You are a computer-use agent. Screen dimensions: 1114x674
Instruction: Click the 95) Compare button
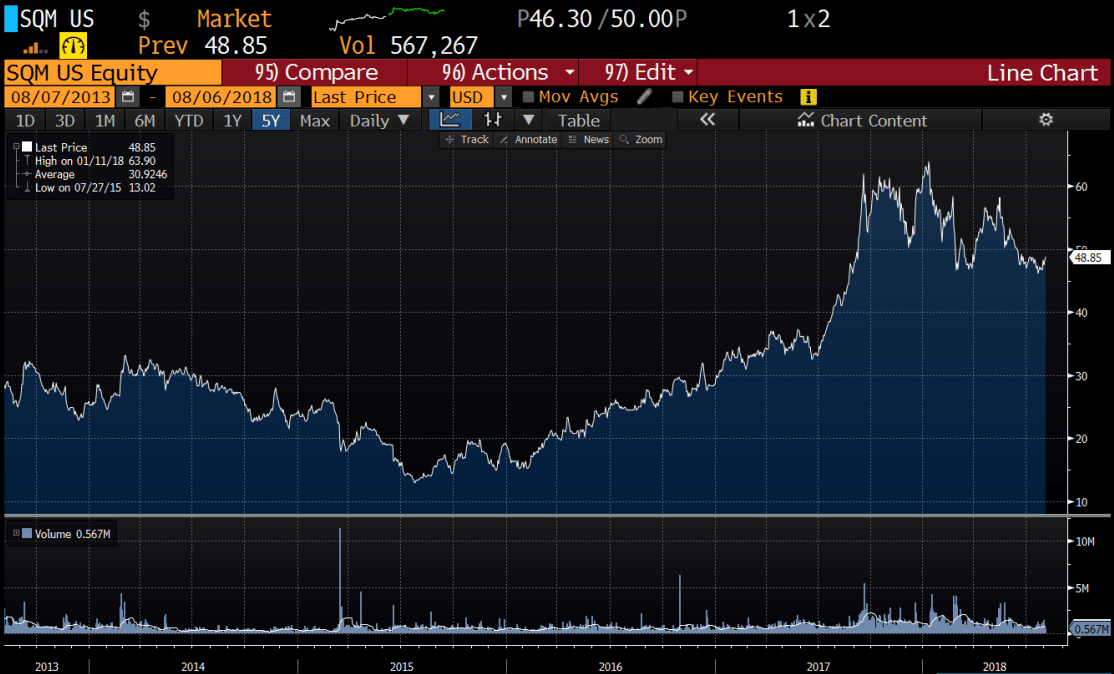point(315,72)
